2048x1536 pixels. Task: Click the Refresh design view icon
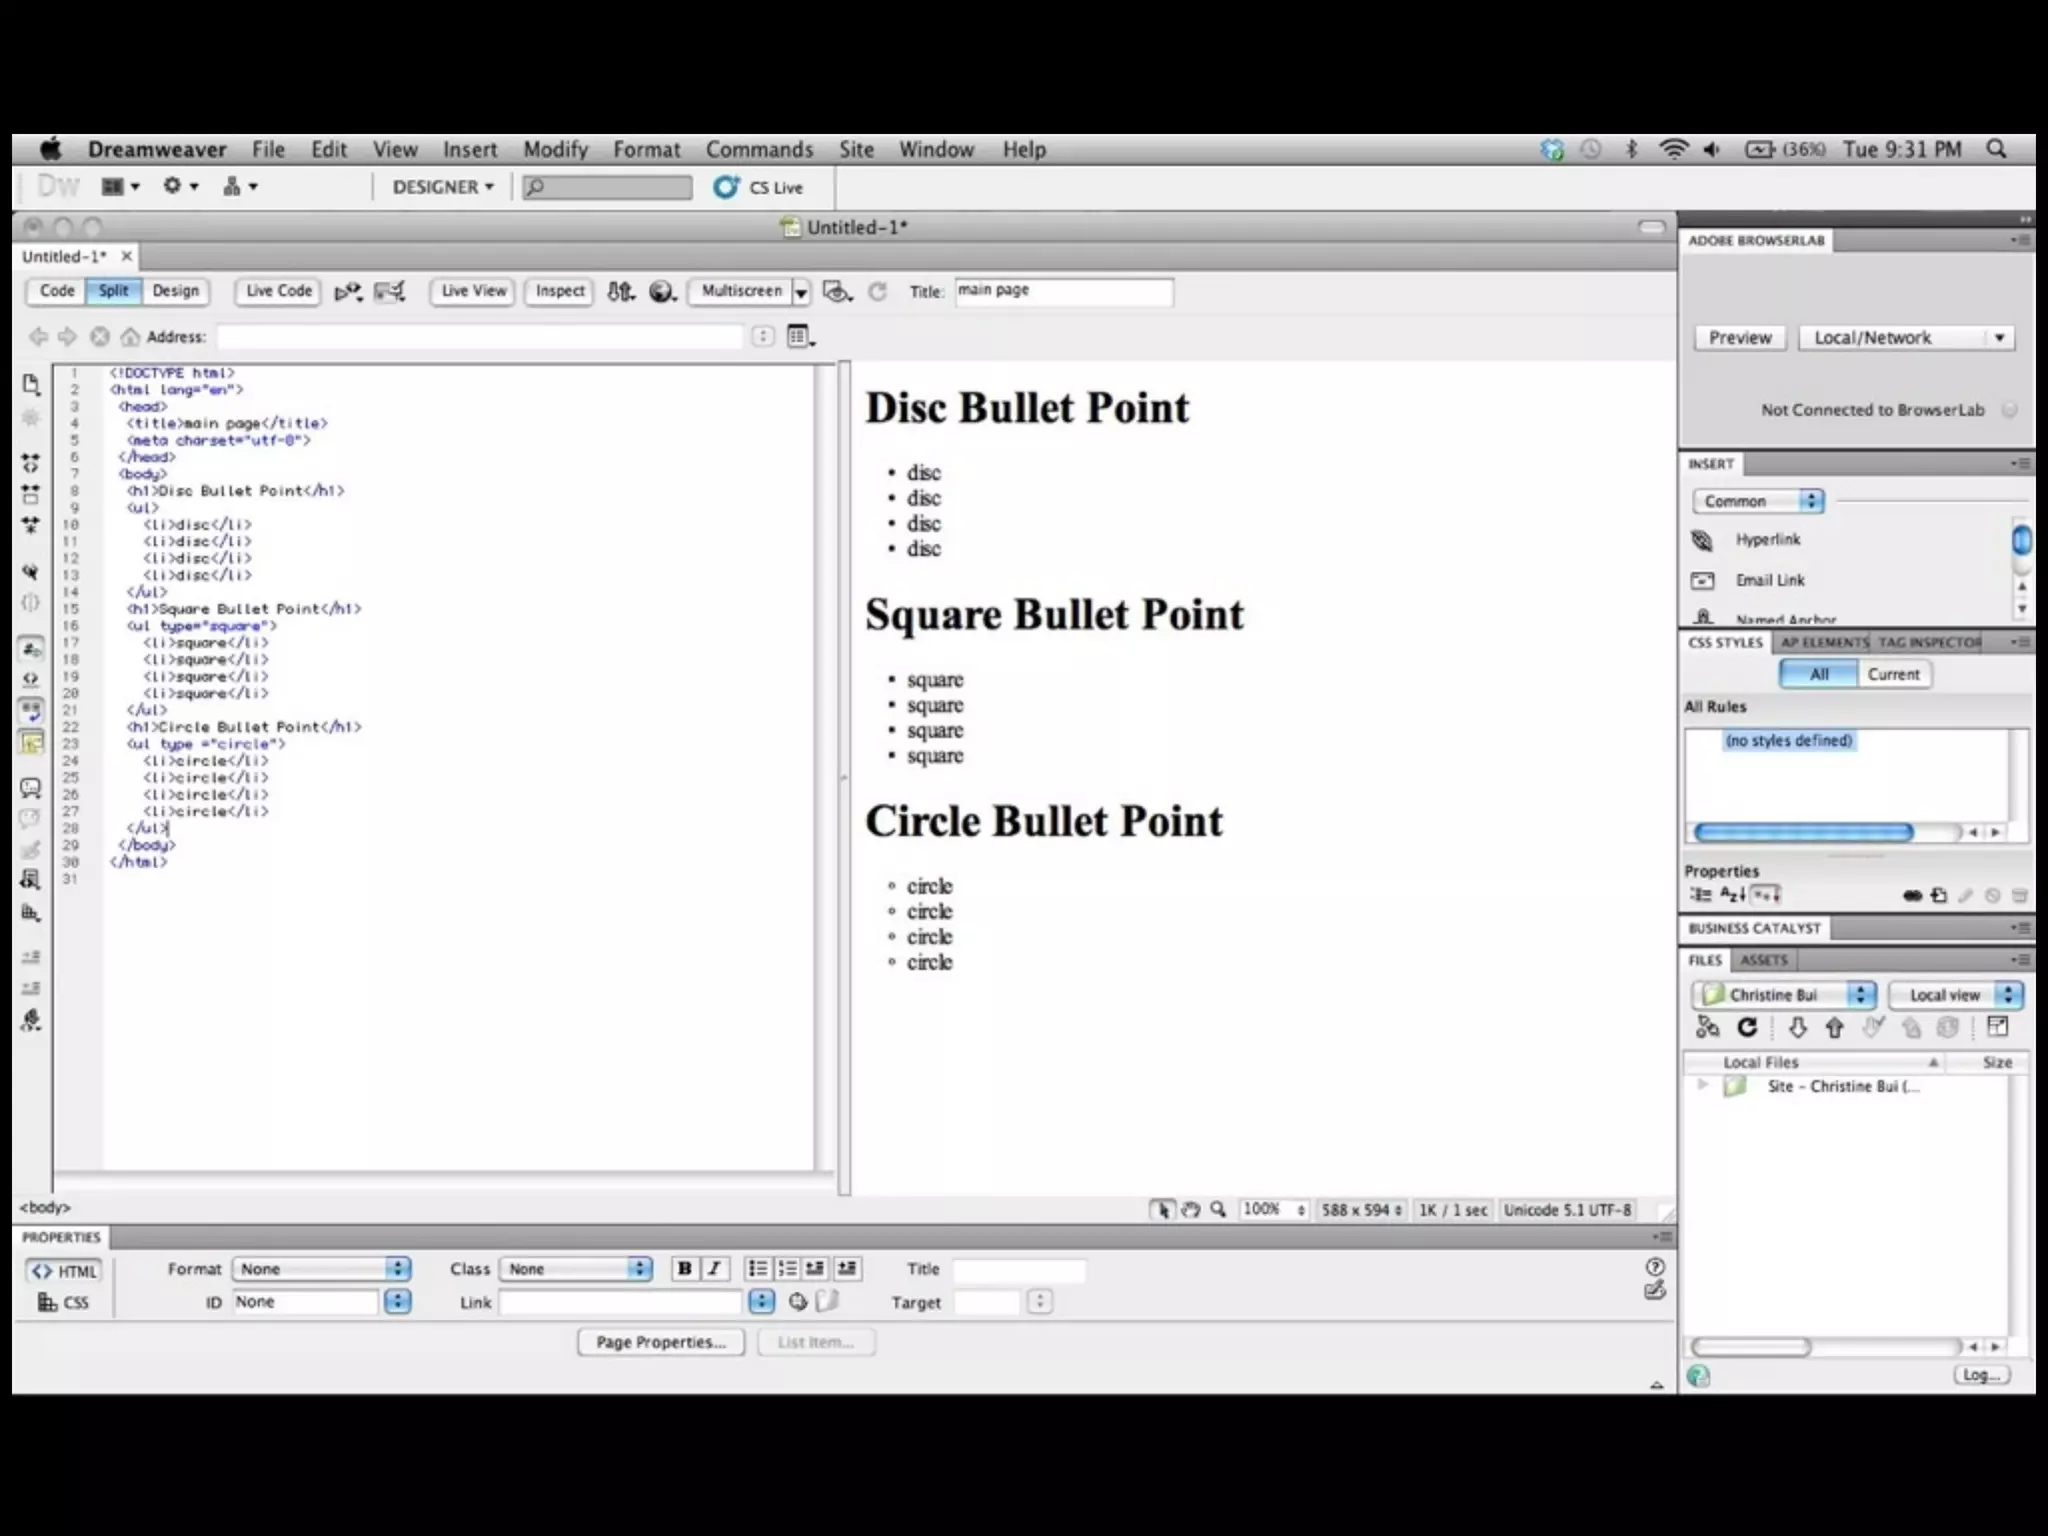pyautogui.click(x=877, y=291)
